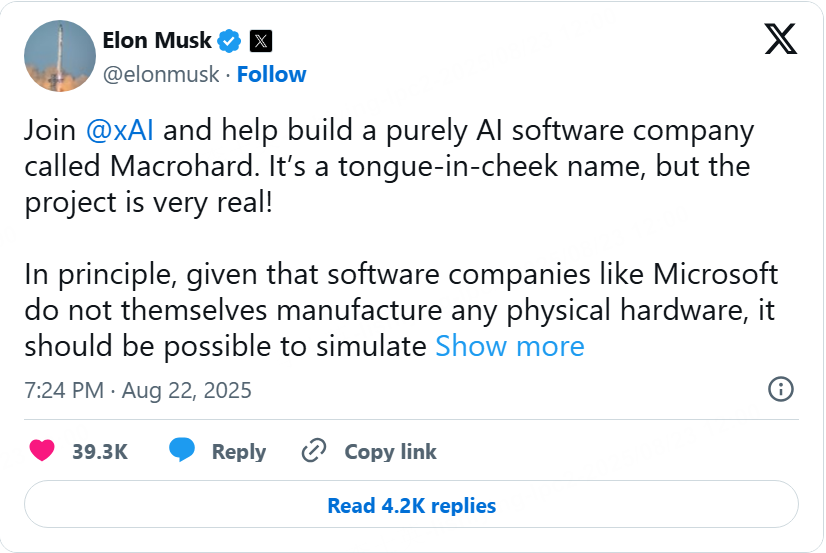Click the black X affiliate badge

click(261, 41)
